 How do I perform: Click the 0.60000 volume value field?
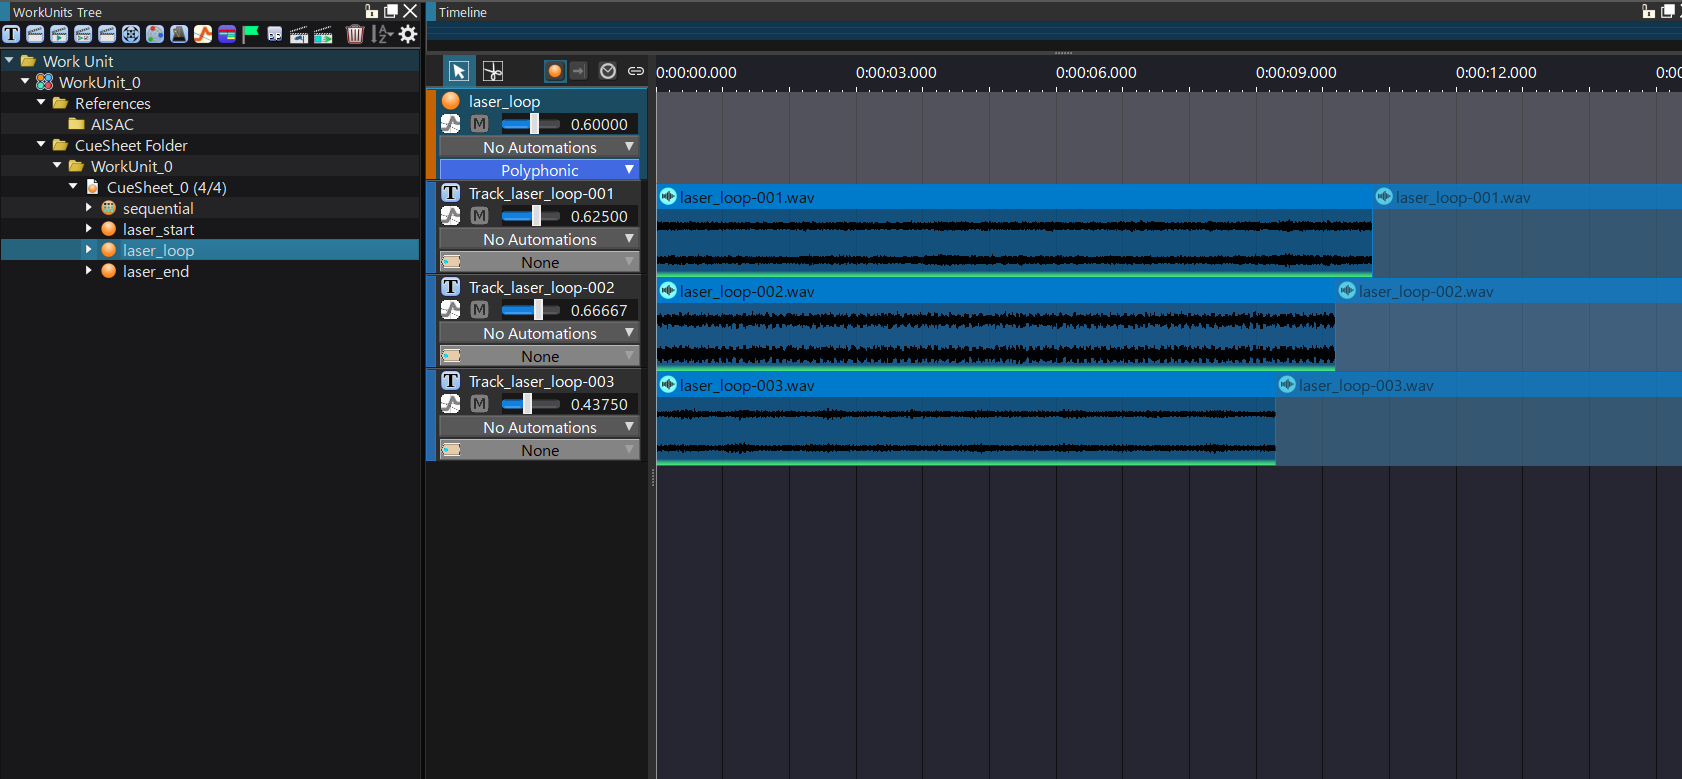tap(599, 124)
